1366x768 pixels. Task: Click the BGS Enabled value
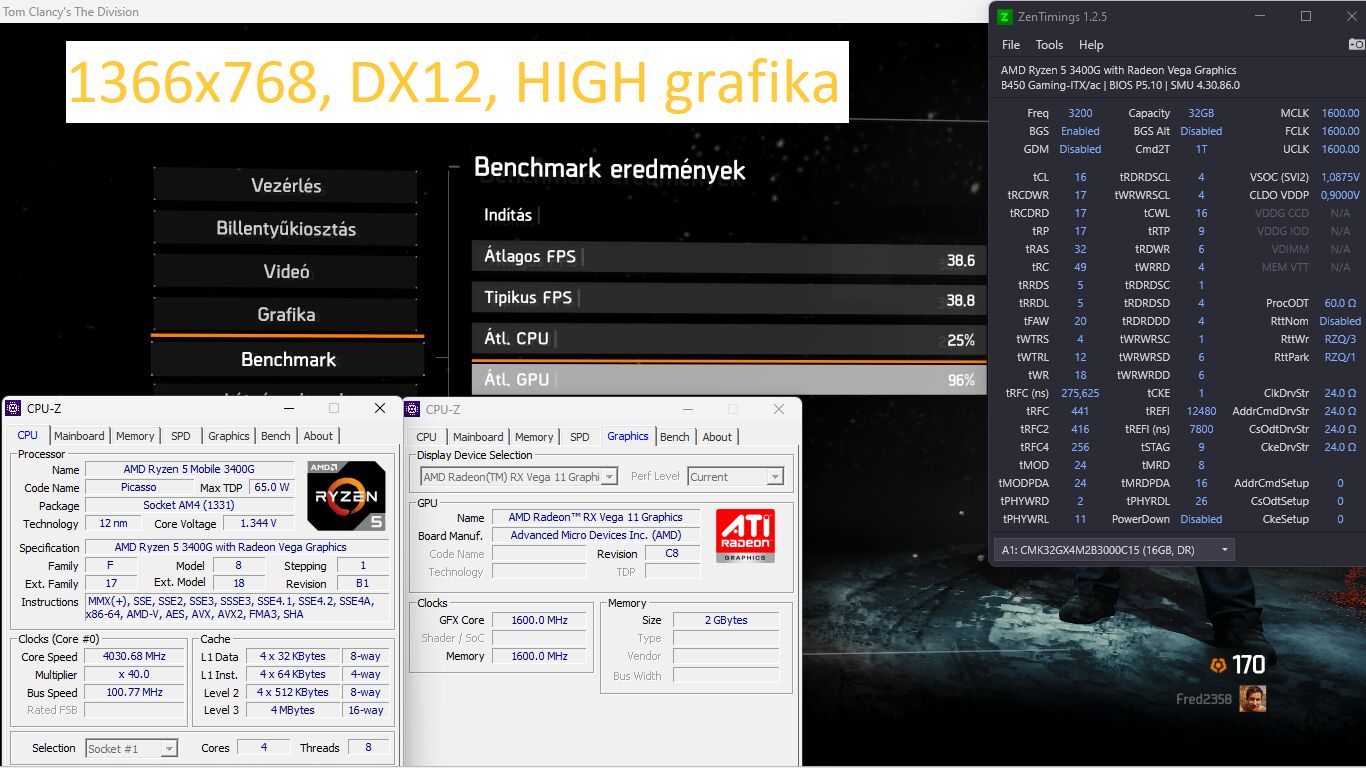point(1080,131)
